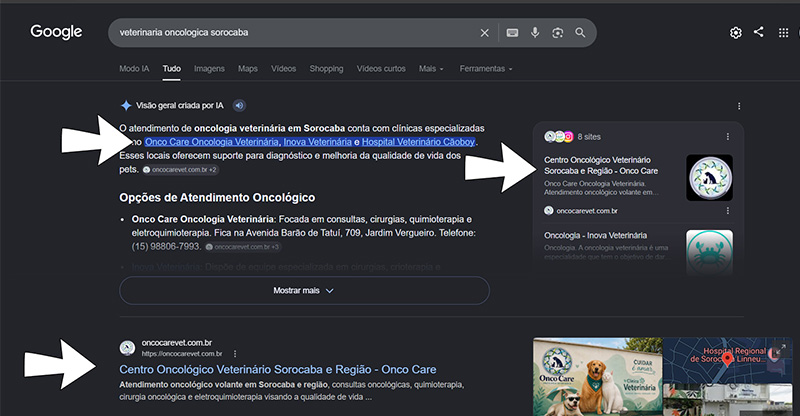Clear the search query with the X icon
Viewport: 800px width, 416px height.
485,33
